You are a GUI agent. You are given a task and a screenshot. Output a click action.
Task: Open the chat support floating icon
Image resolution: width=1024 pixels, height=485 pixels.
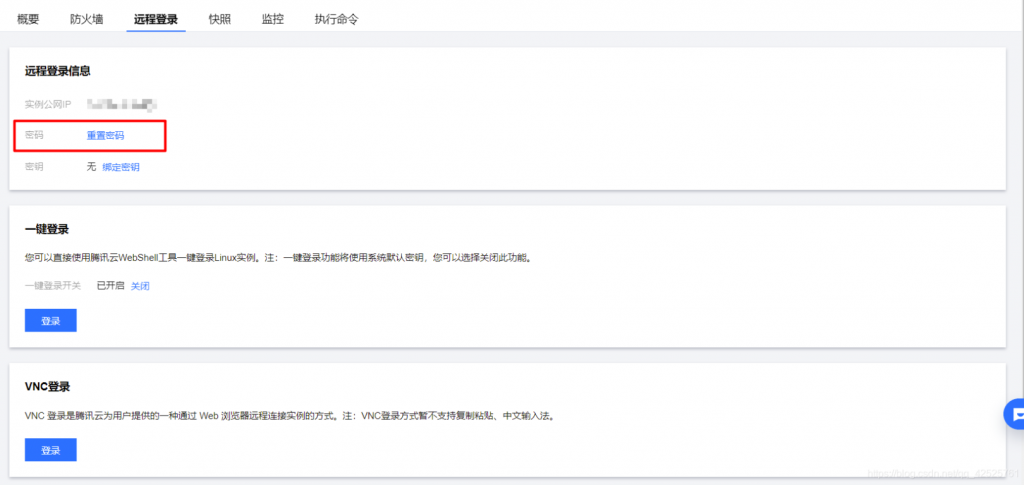[1015, 414]
